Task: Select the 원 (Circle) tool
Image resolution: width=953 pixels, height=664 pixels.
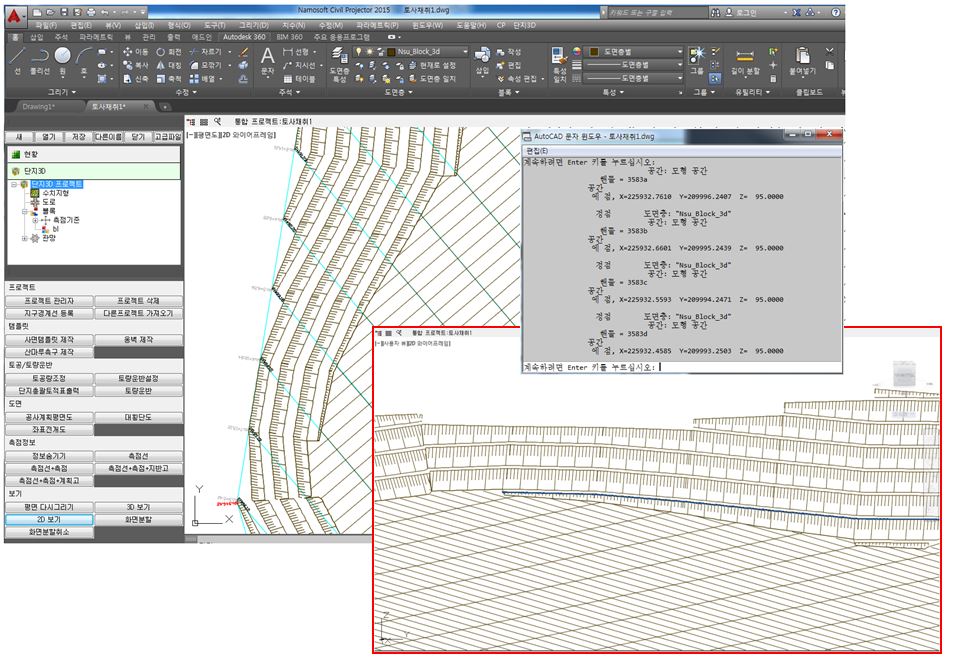Action: click(62, 61)
